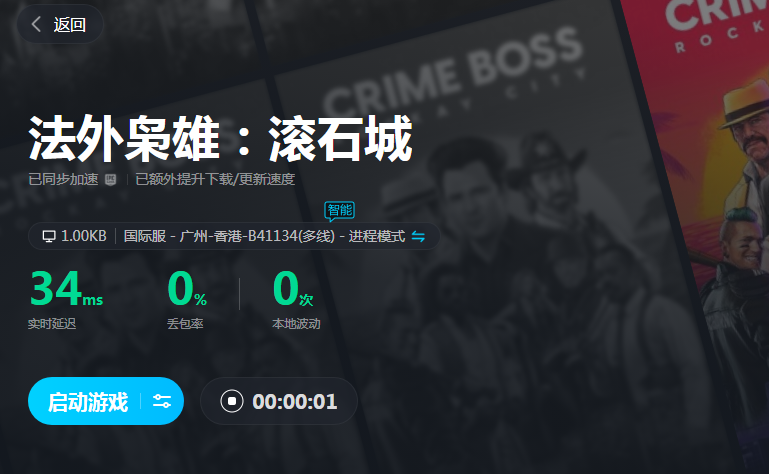Launch the game with 启动游戏

coord(88,402)
